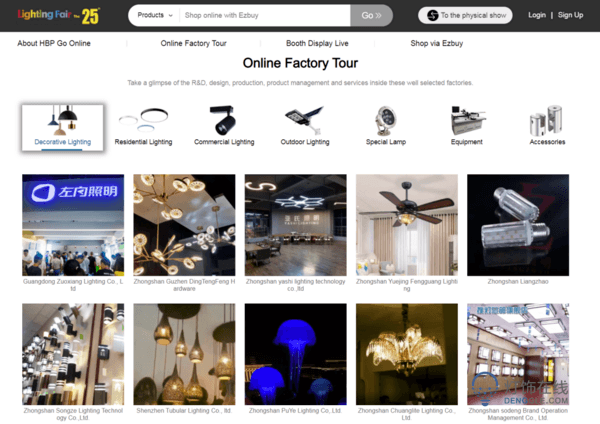Click the Lighting Fair 25 logo
The width and height of the screenshot is (600, 424).
(x=59, y=15)
